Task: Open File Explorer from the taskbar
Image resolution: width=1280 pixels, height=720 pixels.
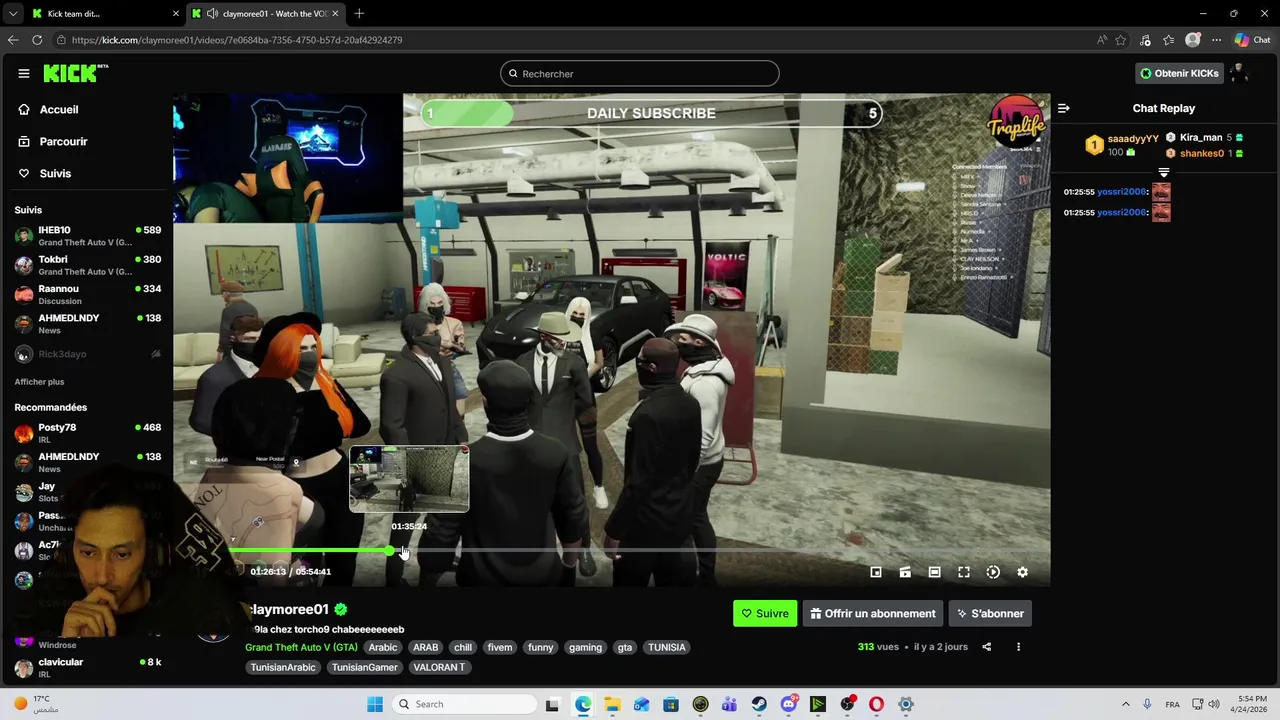Action: pyautogui.click(x=612, y=704)
